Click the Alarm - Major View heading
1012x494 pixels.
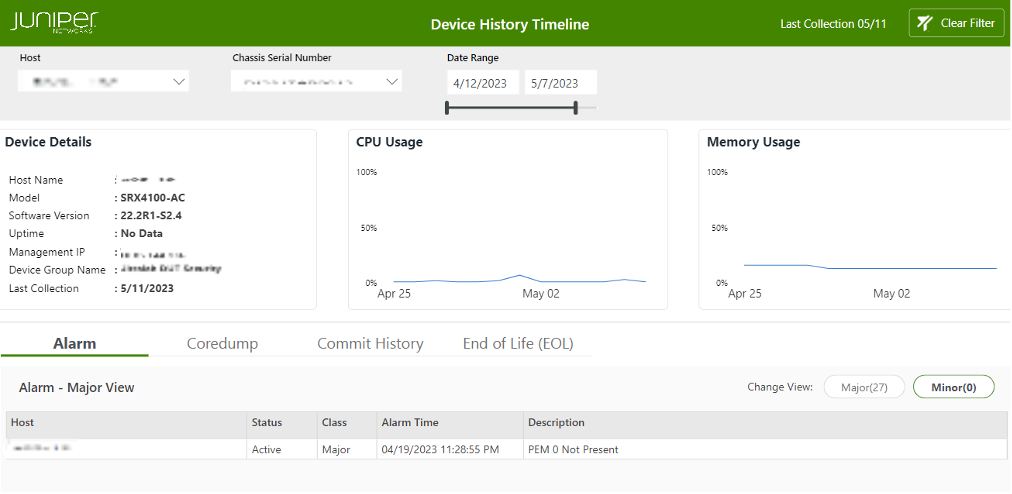pyautogui.click(x=77, y=387)
